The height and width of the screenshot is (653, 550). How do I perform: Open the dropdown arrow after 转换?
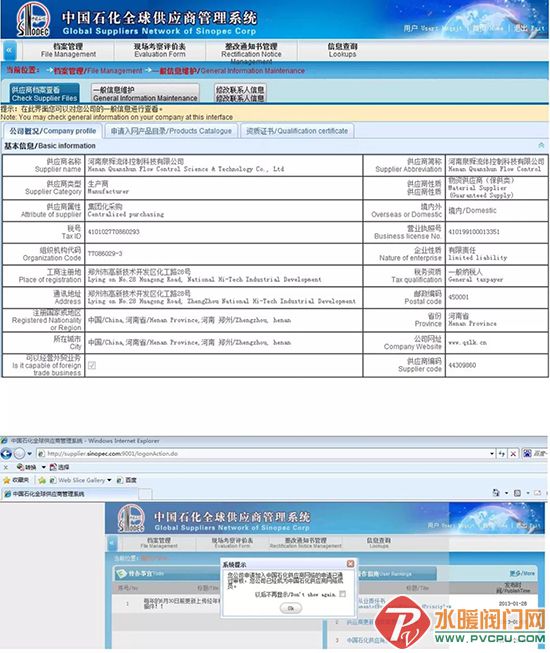pos(43,467)
